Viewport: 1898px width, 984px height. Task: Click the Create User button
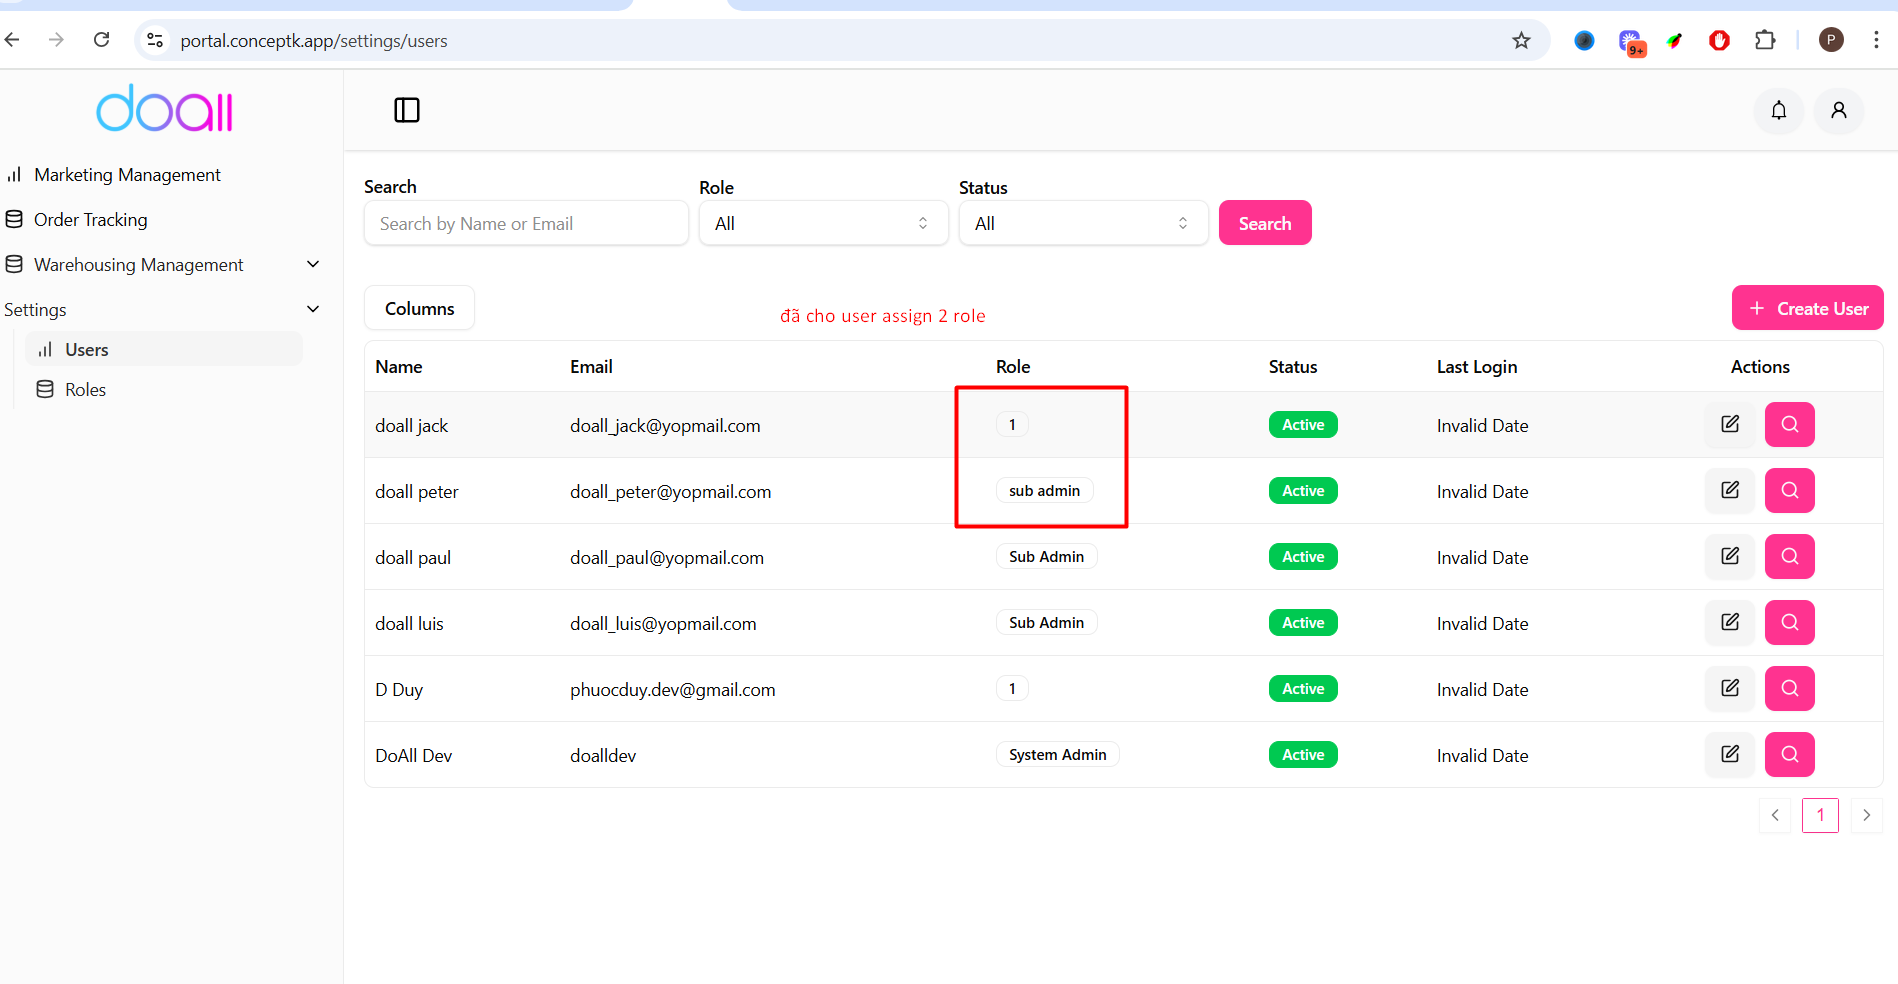point(1807,309)
